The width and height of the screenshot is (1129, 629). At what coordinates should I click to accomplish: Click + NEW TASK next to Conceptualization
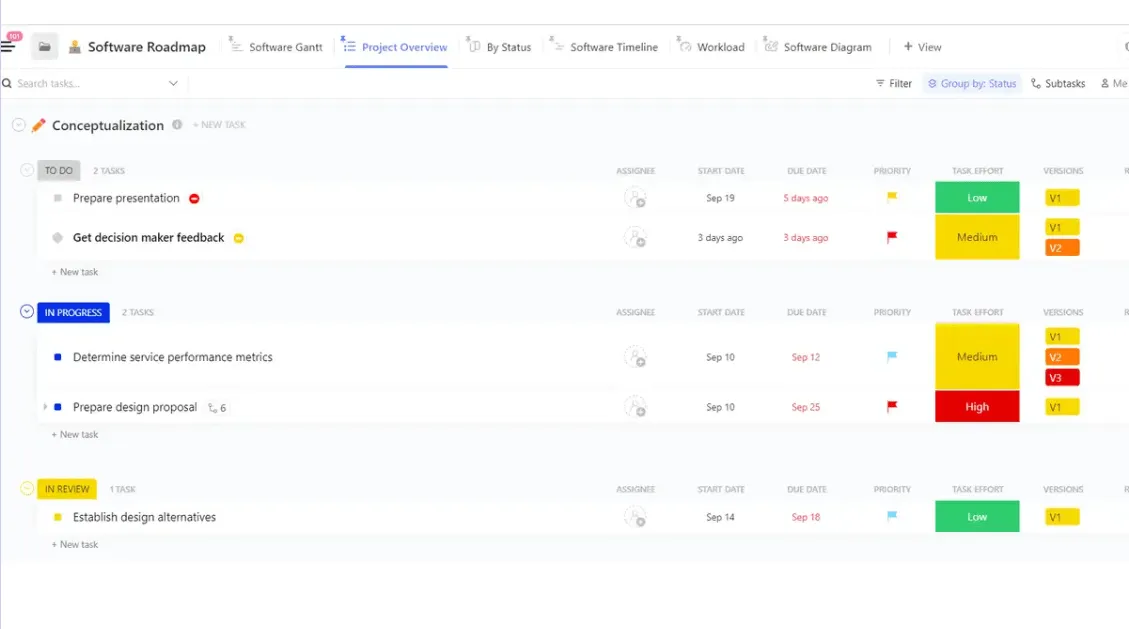coord(219,125)
